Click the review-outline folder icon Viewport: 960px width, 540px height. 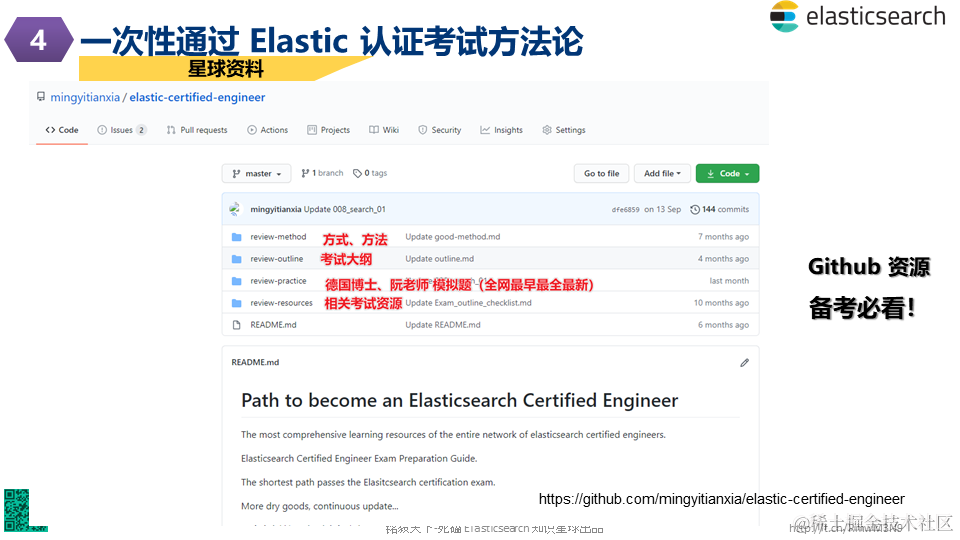(236, 259)
